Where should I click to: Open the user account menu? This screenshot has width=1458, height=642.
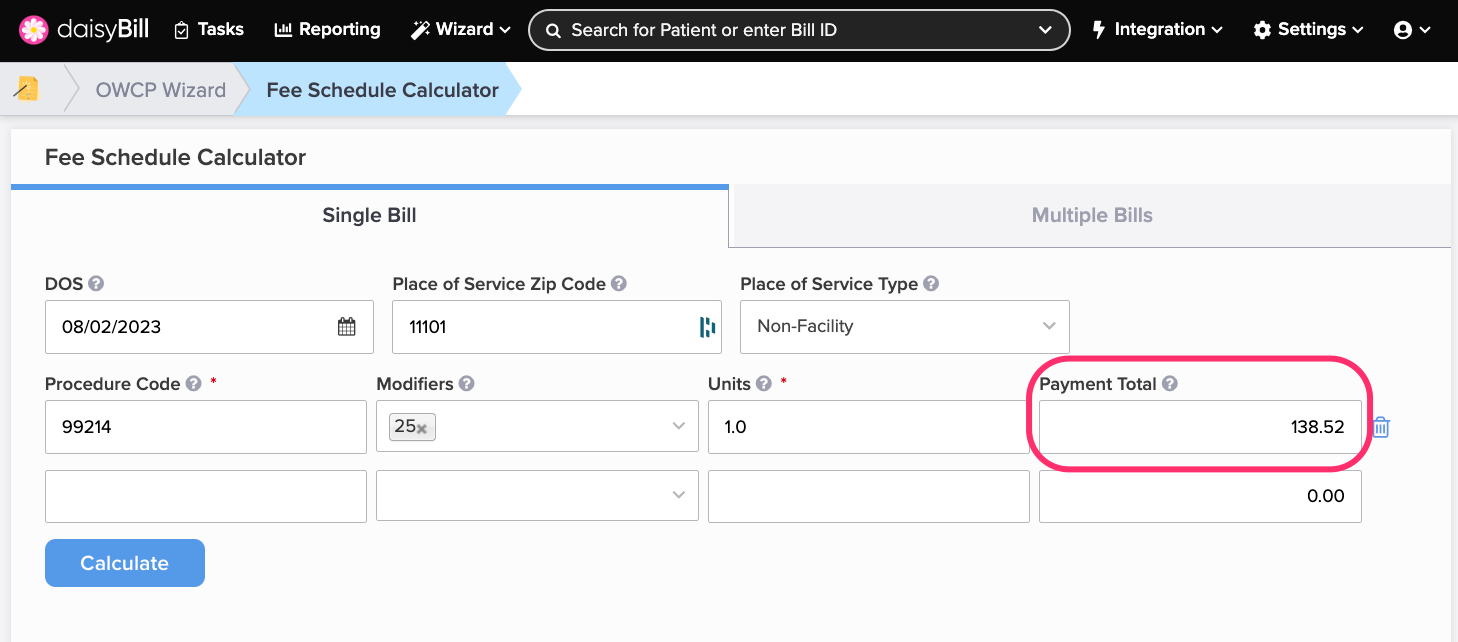pyautogui.click(x=1412, y=30)
